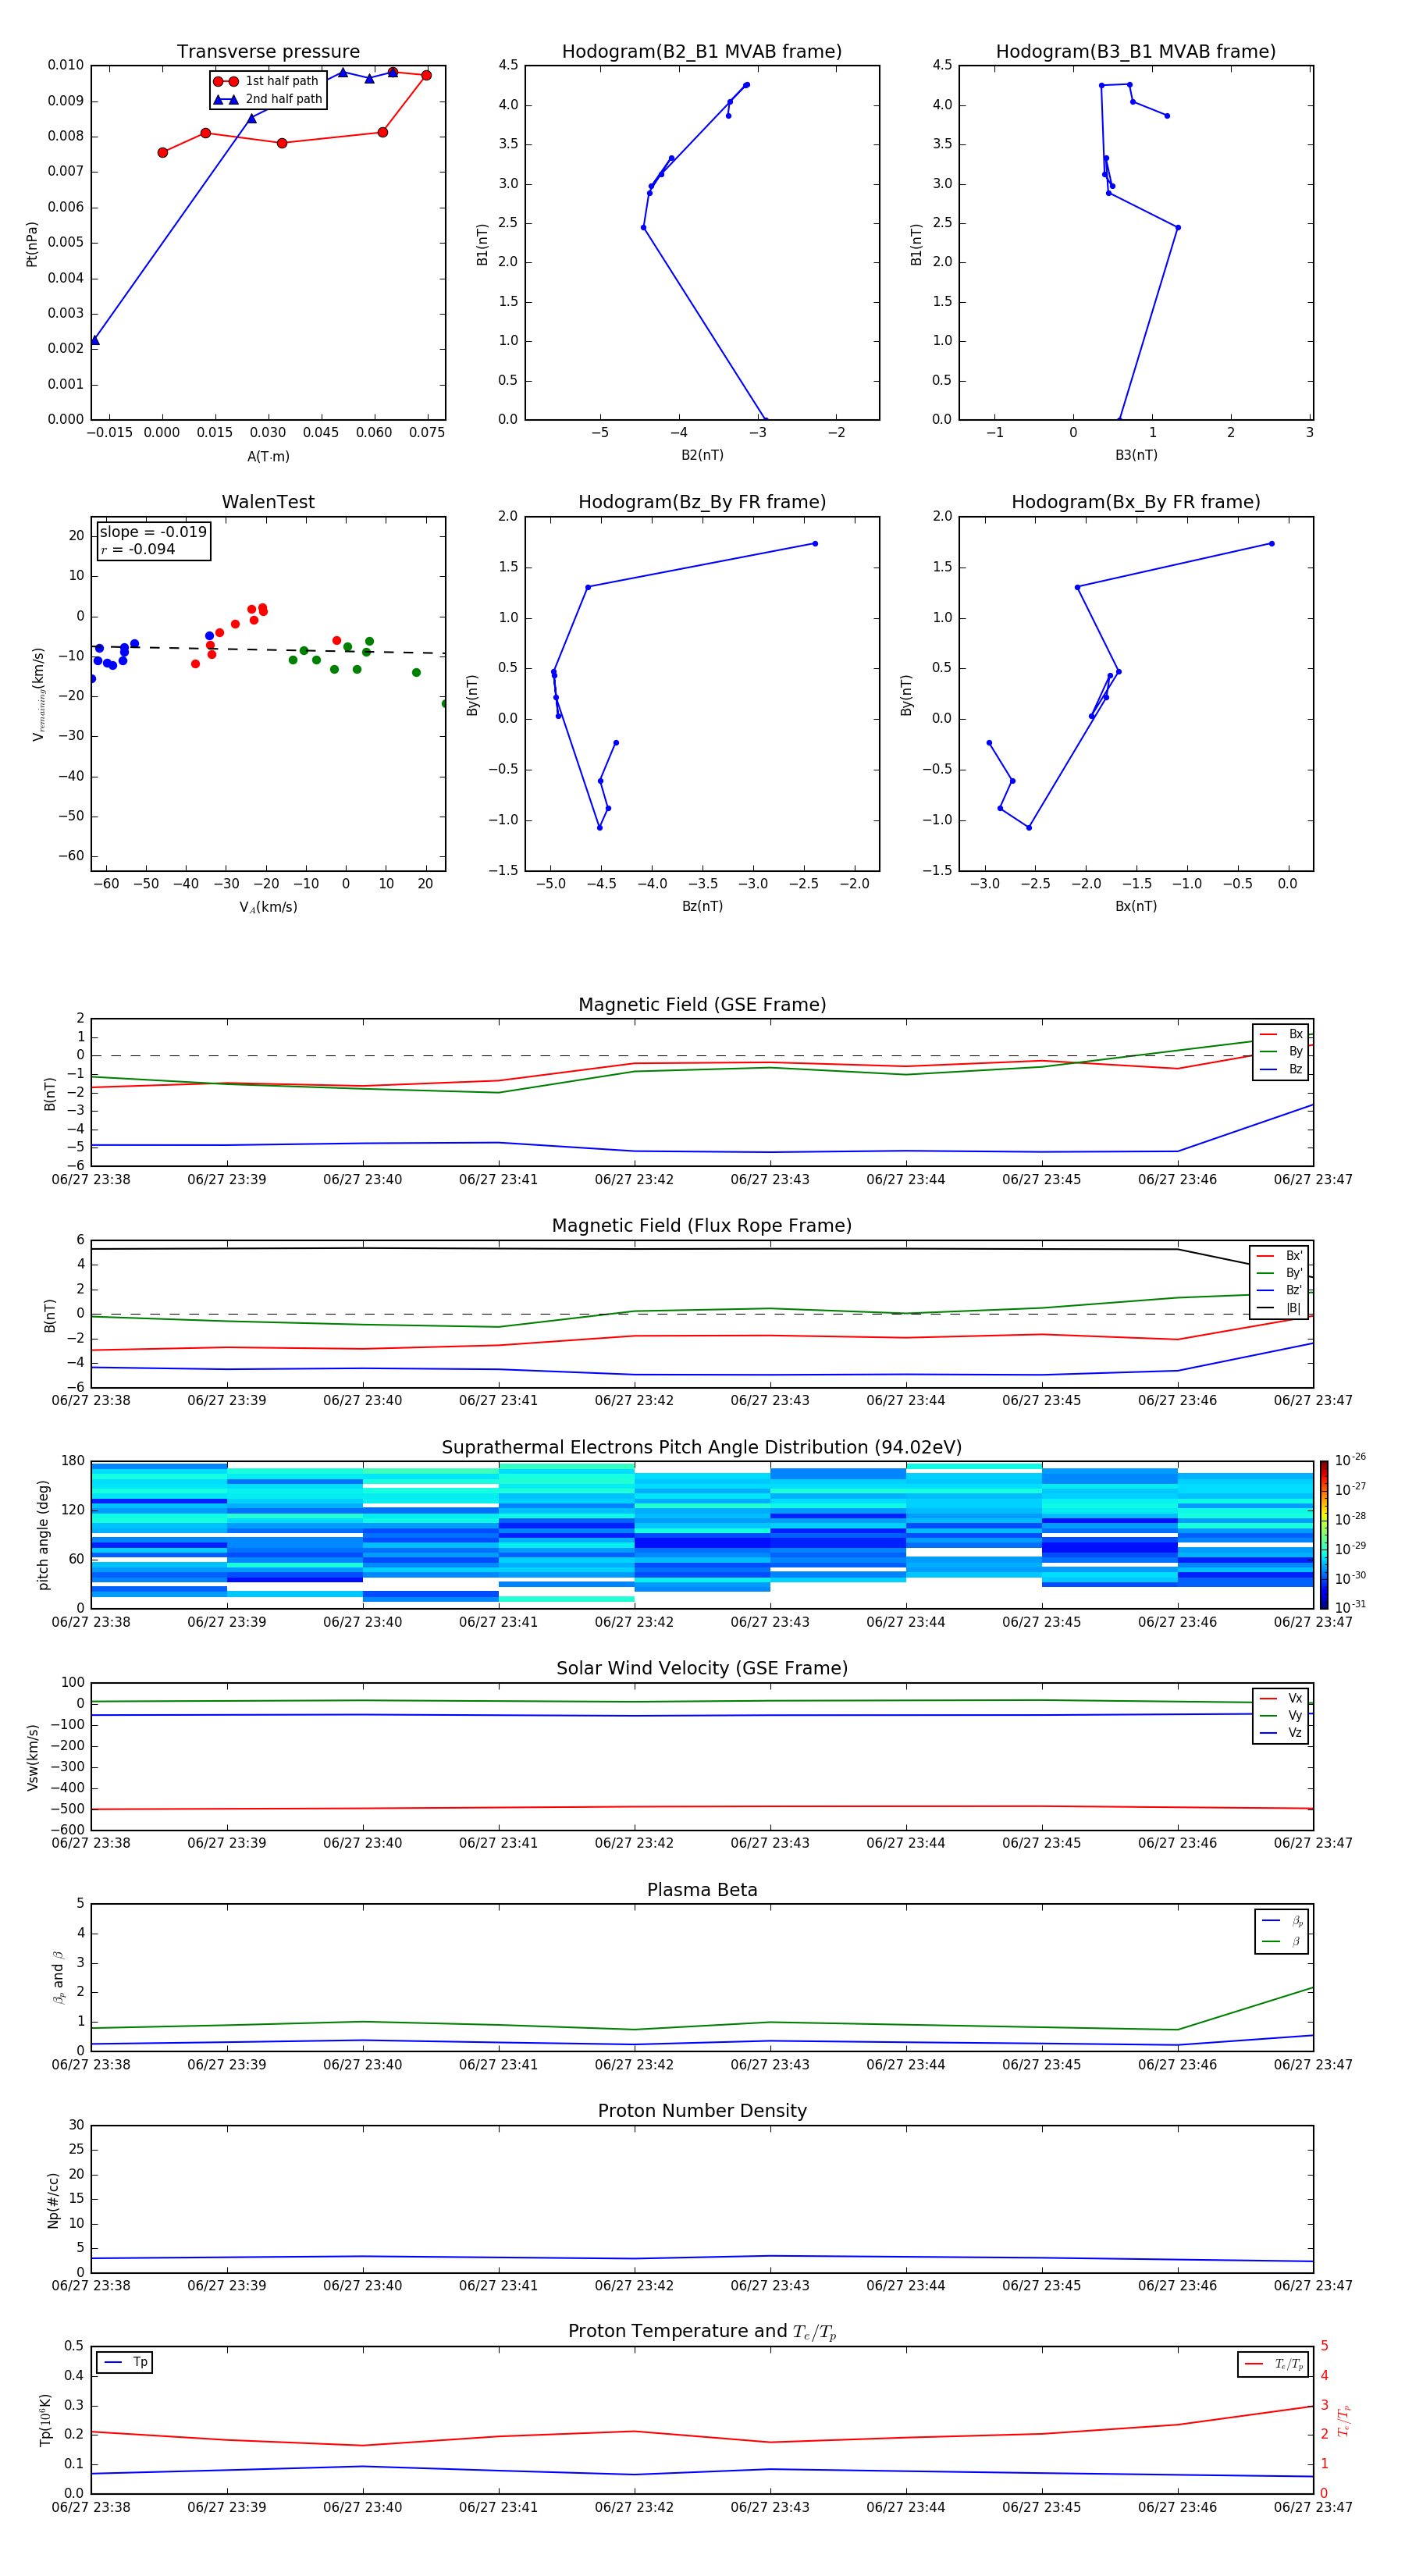Click the Vx legend entry in the Solar Wind Velocity plot
Image resolution: width=1405 pixels, height=2576 pixels.
pyautogui.click(x=1281, y=1698)
